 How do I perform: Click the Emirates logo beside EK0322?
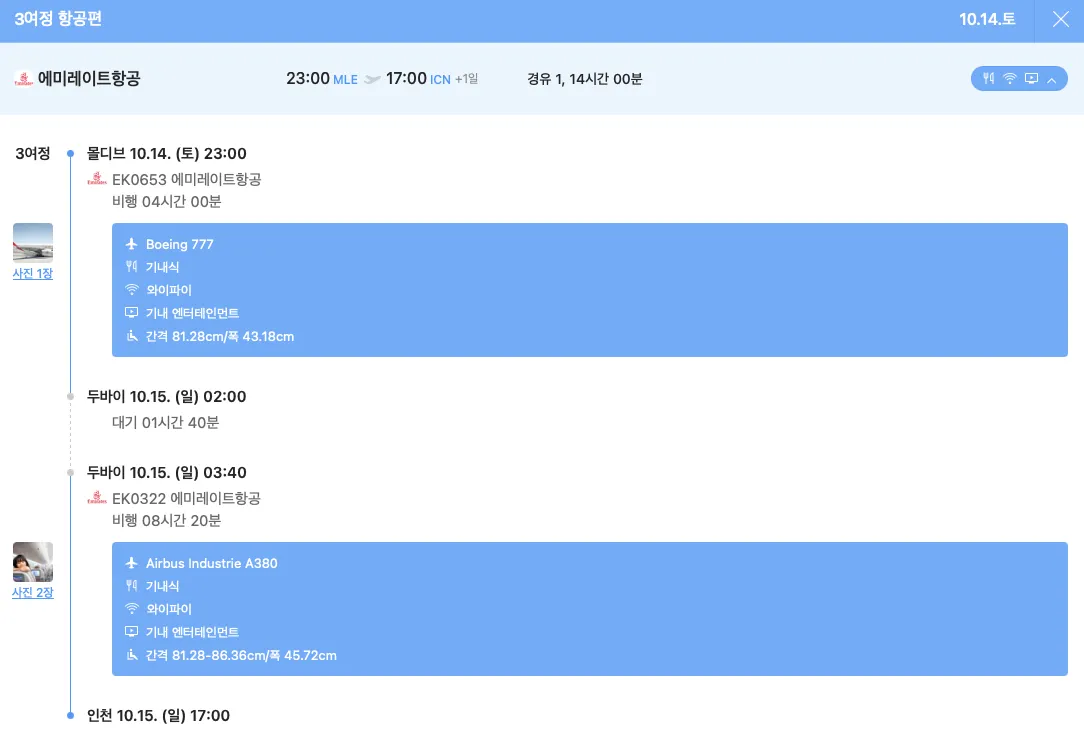tap(97, 498)
